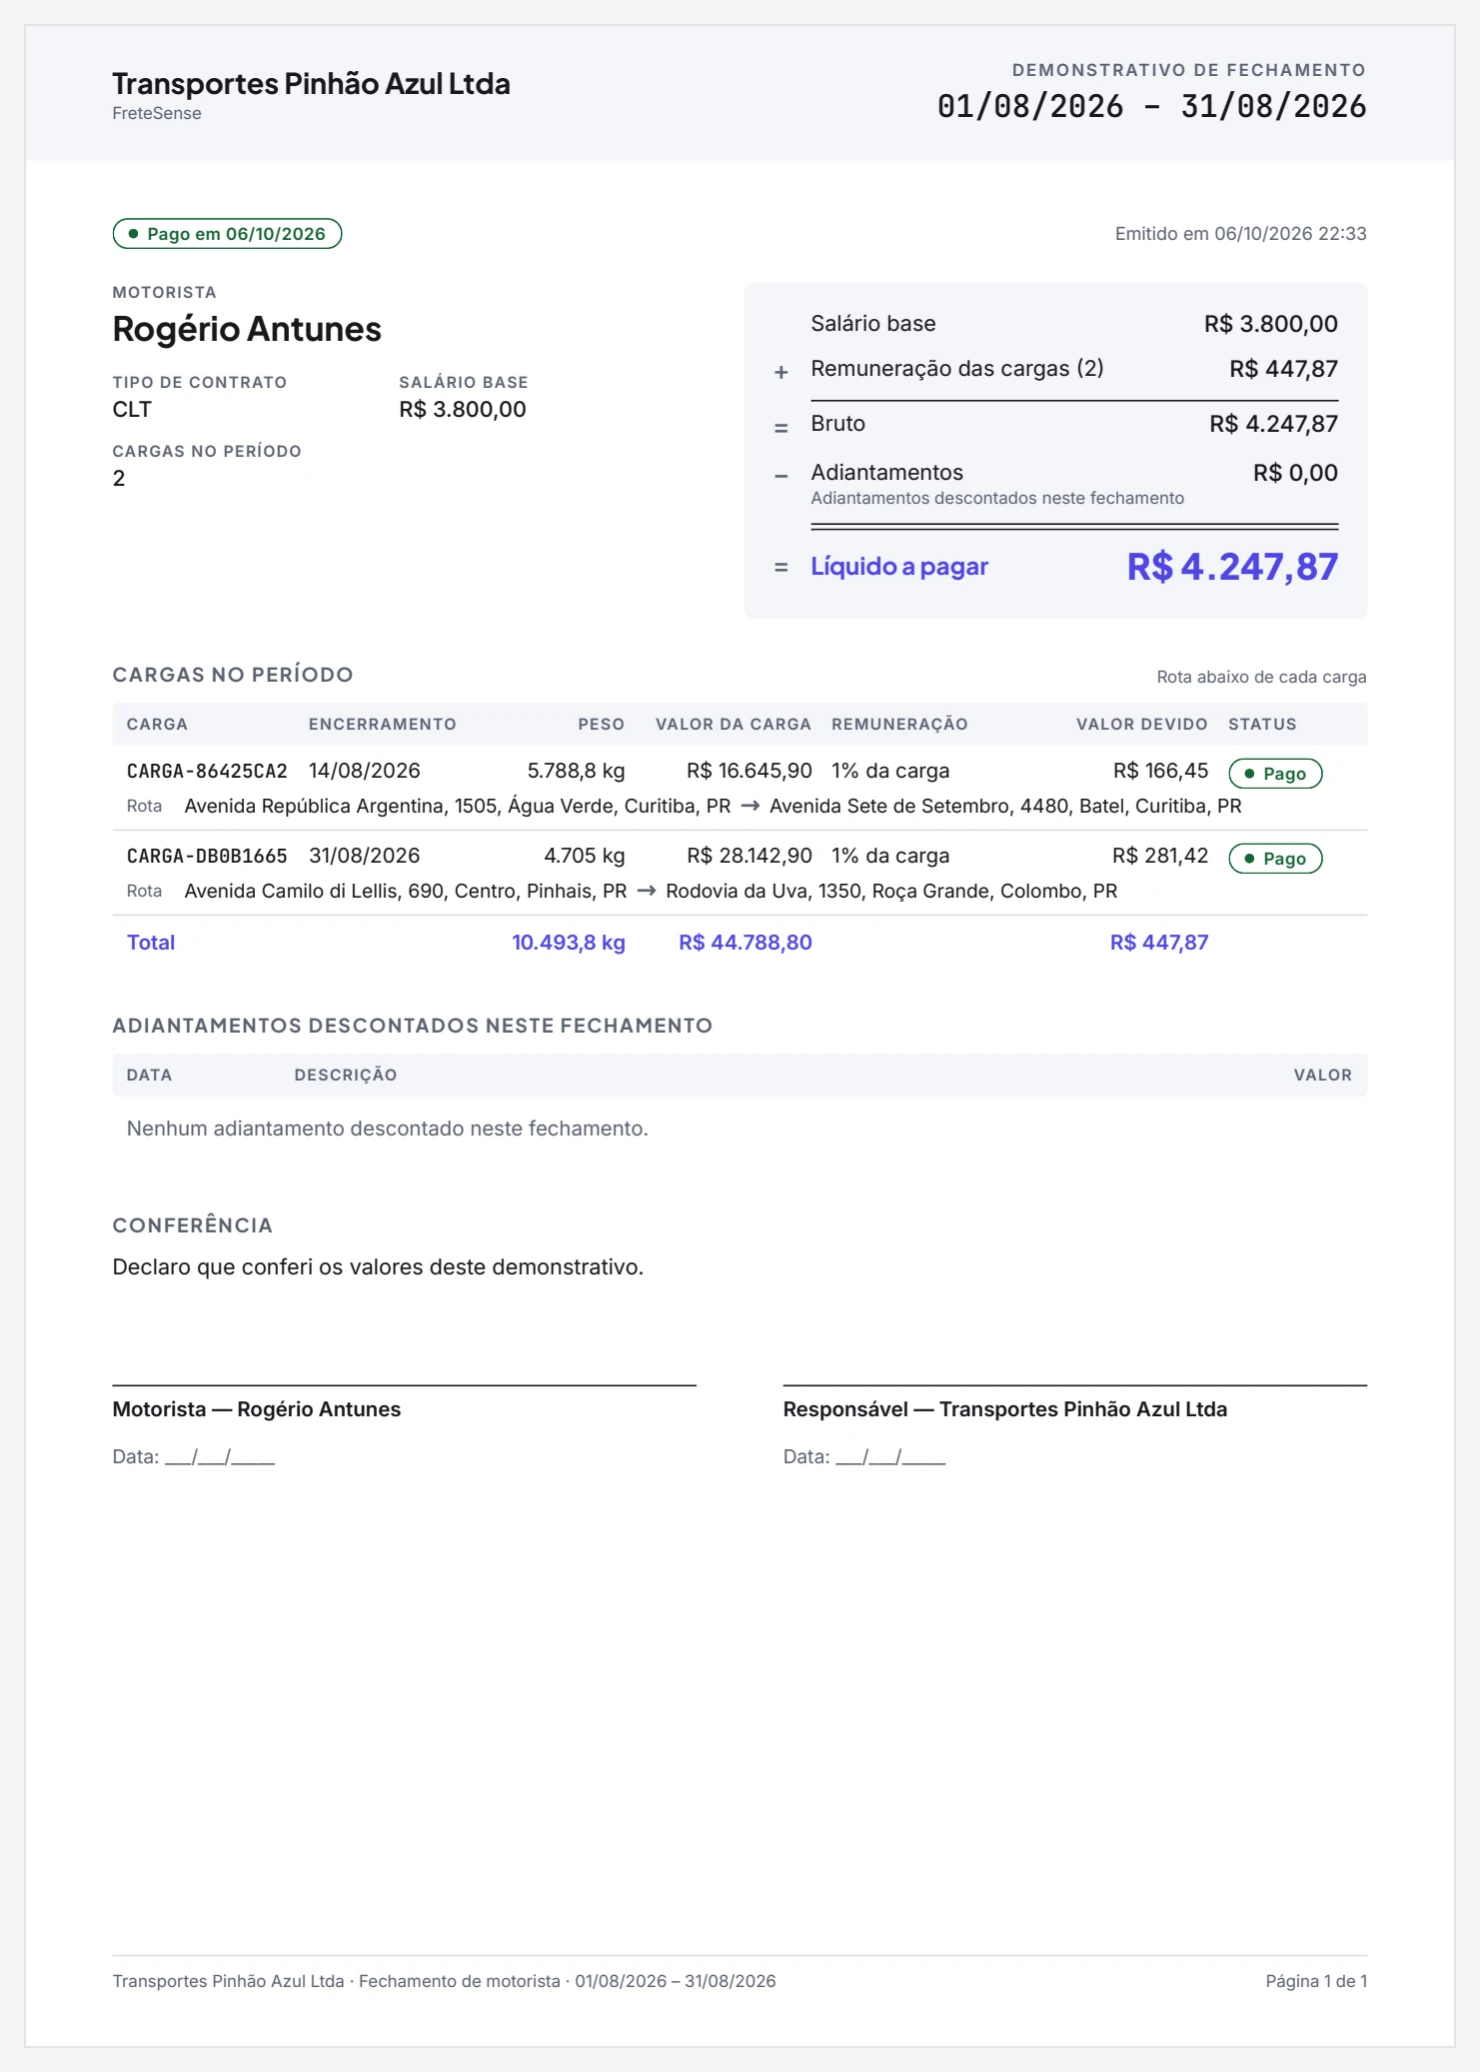Click load ID "CARGA-DB0B1665"
Viewport: 1480px width, 2072px height.
click(x=207, y=856)
